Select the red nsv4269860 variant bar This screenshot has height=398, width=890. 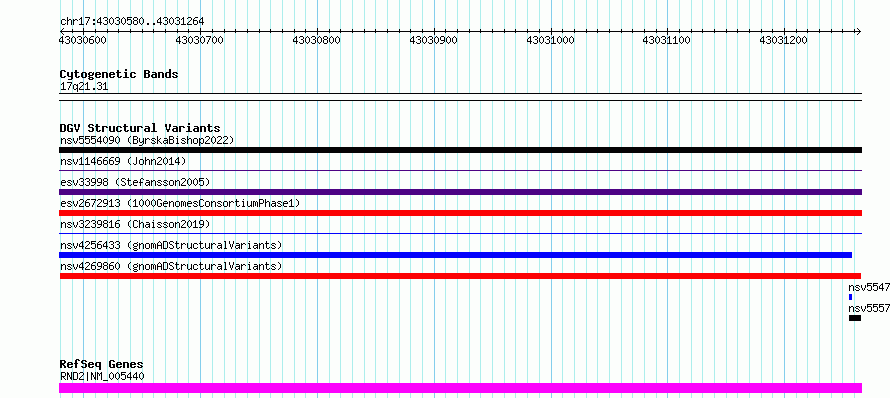(x=460, y=276)
